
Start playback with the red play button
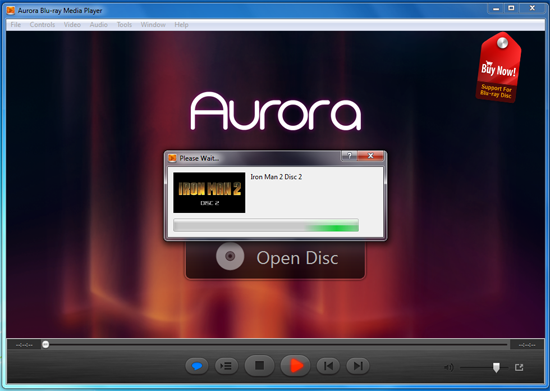(295, 366)
